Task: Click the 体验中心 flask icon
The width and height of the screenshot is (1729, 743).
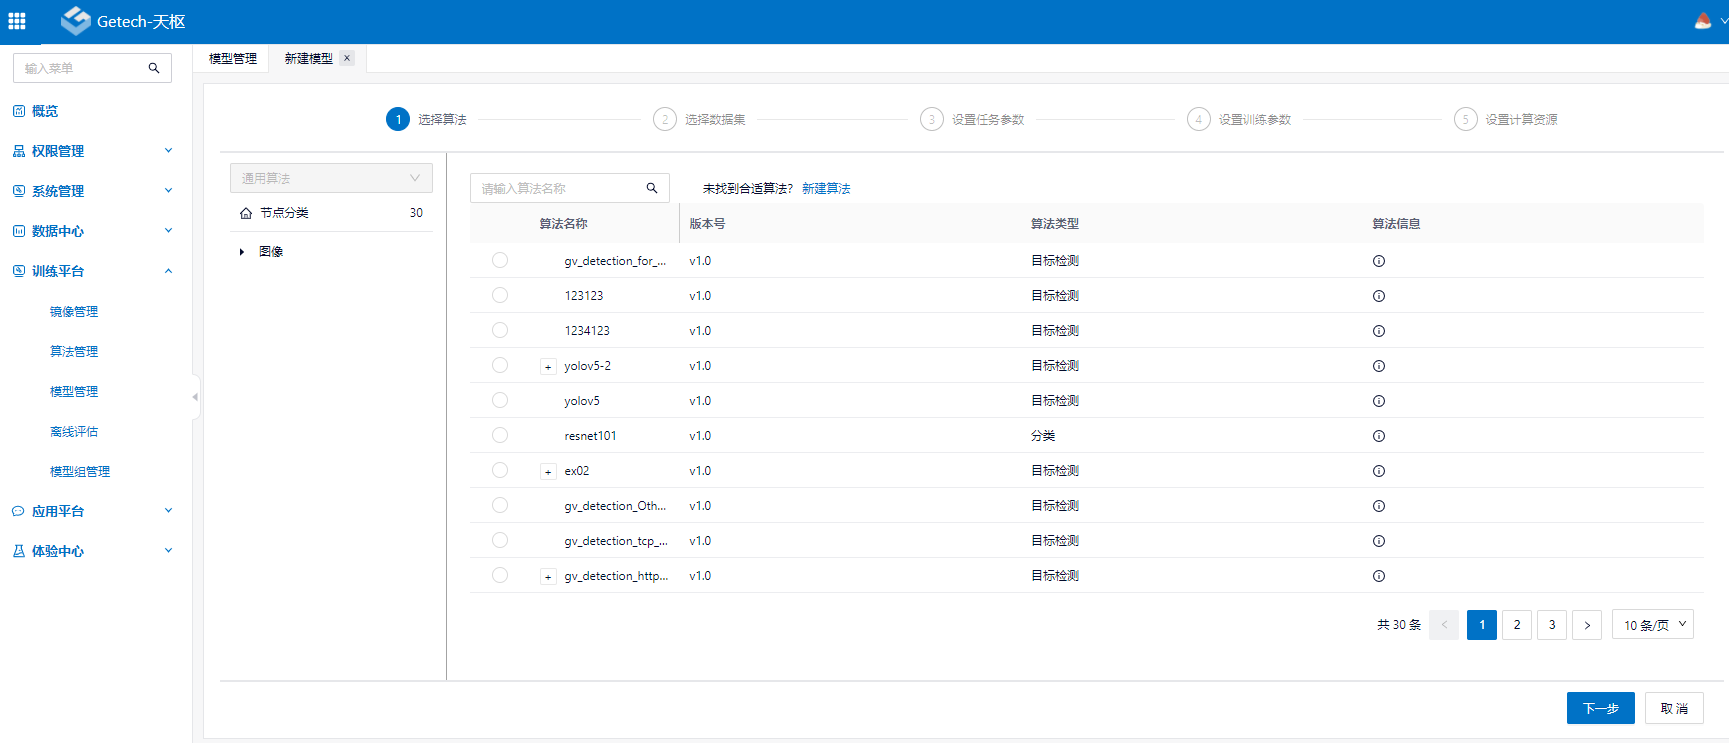Action: pyautogui.click(x=18, y=551)
